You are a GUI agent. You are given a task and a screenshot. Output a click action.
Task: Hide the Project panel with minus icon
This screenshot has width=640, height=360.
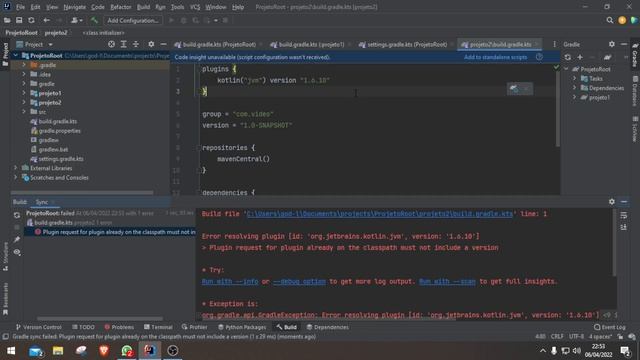coord(163,44)
